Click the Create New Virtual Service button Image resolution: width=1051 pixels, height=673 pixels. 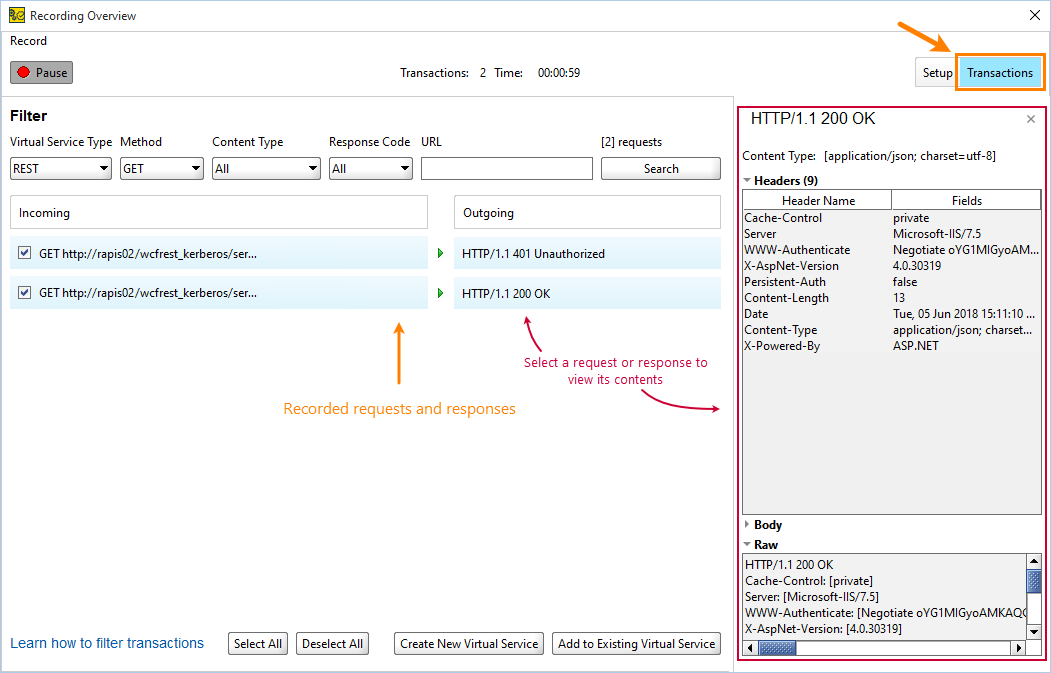(468, 643)
